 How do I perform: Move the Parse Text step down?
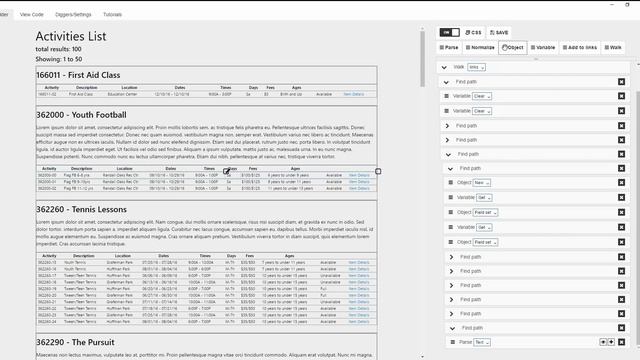click(x=611, y=342)
